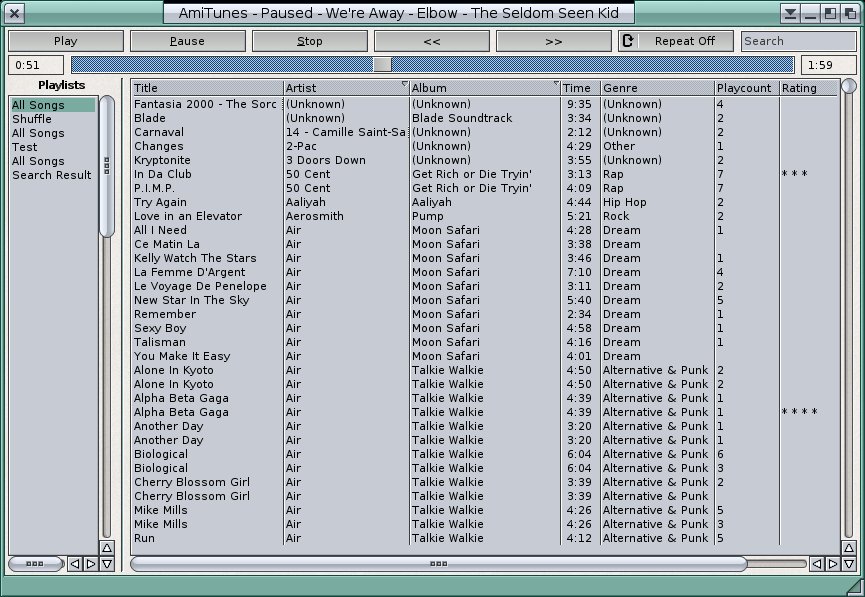Click the playback position slider knob
The height and width of the screenshot is (597, 865).
[382, 65]
